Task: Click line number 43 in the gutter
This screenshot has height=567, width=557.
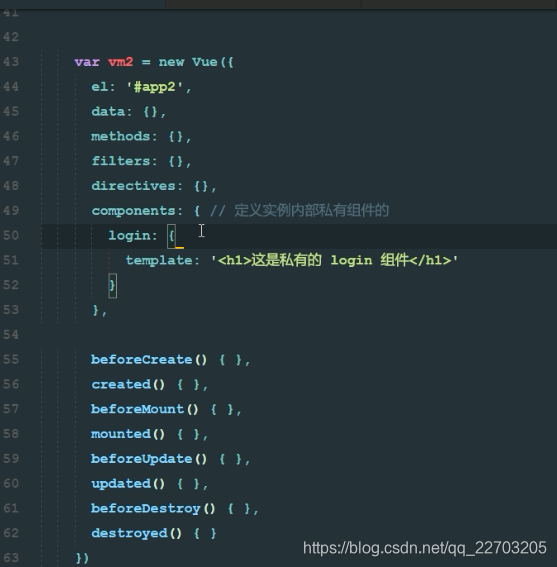Action: pos(11,62)
